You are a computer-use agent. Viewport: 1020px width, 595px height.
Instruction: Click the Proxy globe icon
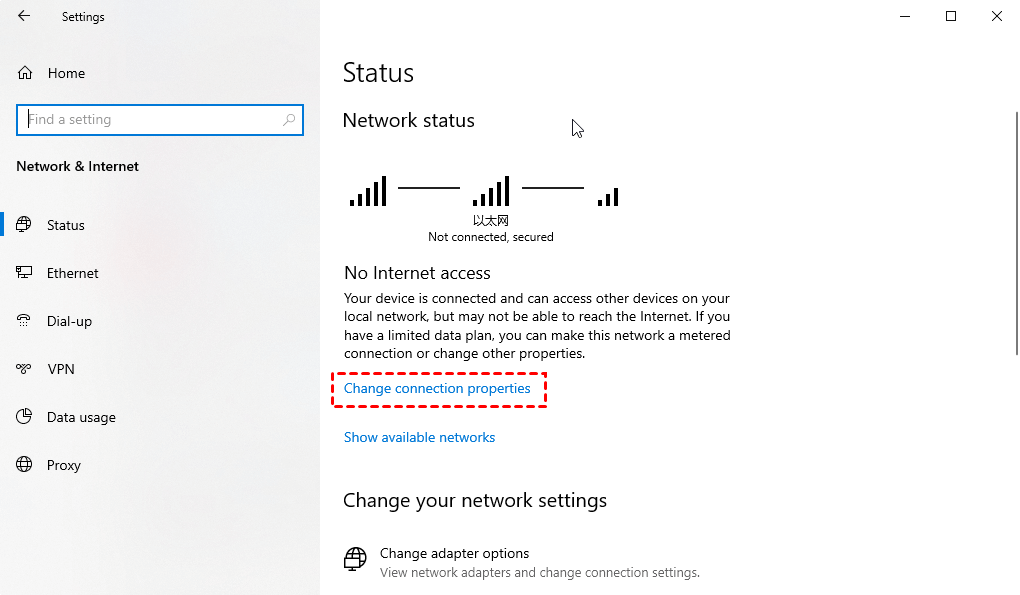[x=24, y=464]
